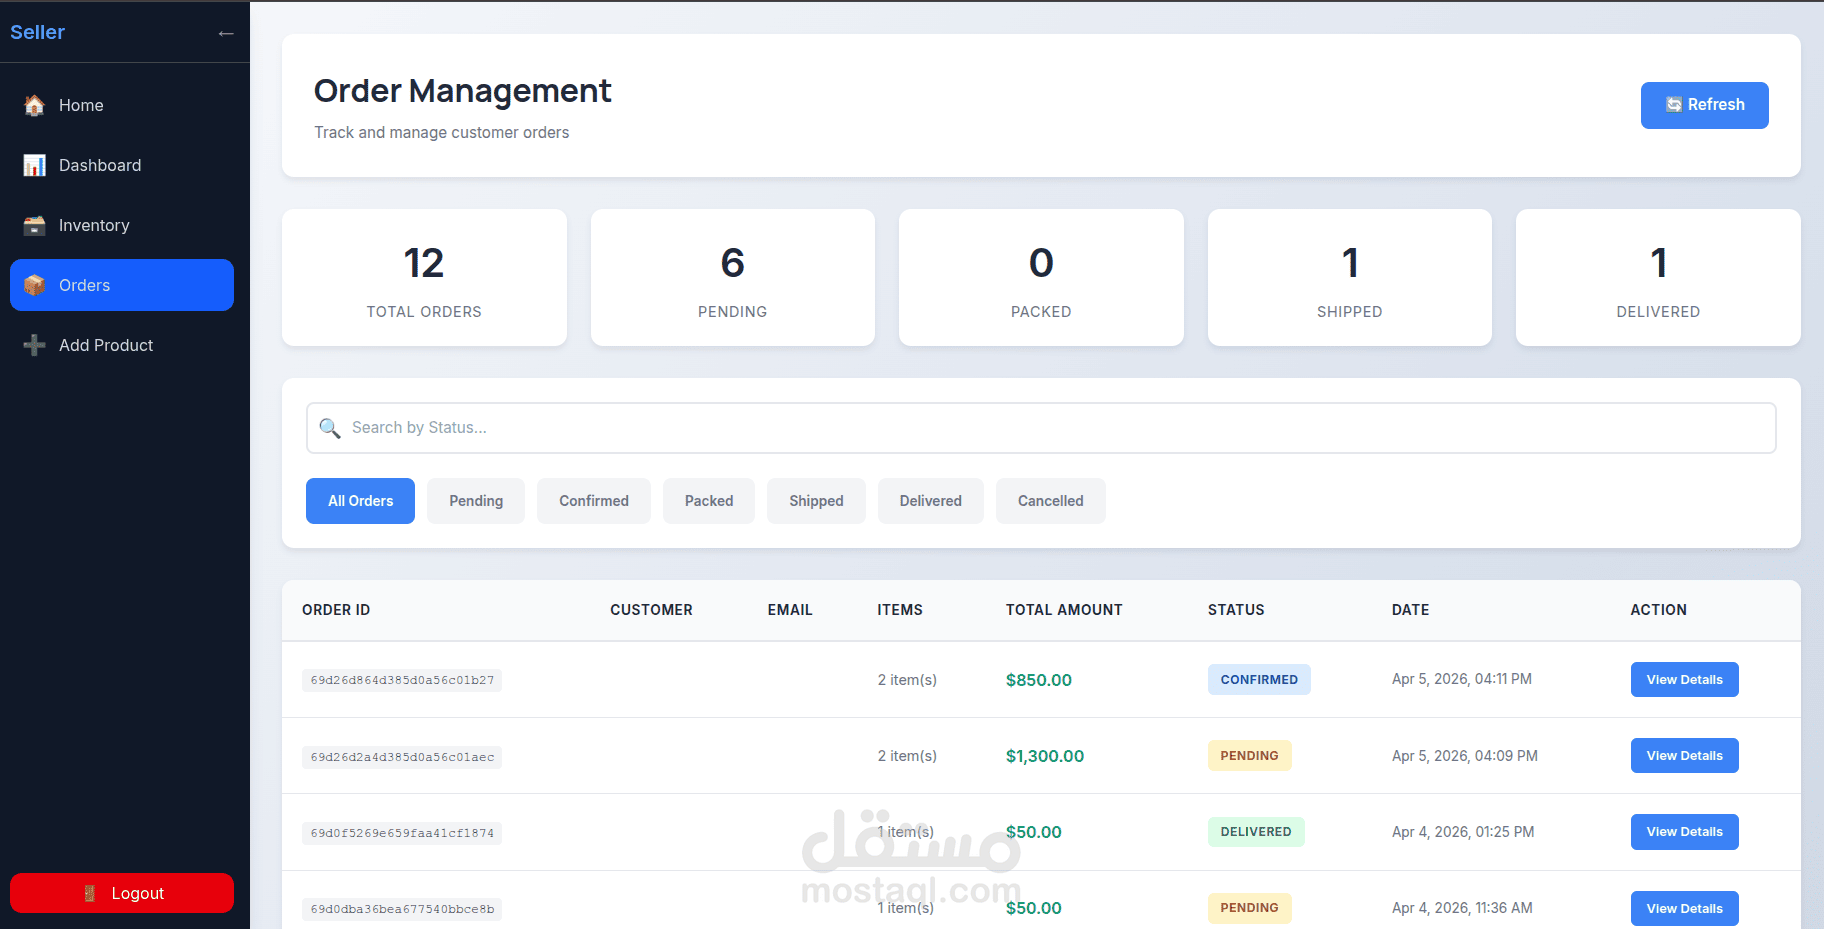View details of the $850.00 order

[1684, 680]
